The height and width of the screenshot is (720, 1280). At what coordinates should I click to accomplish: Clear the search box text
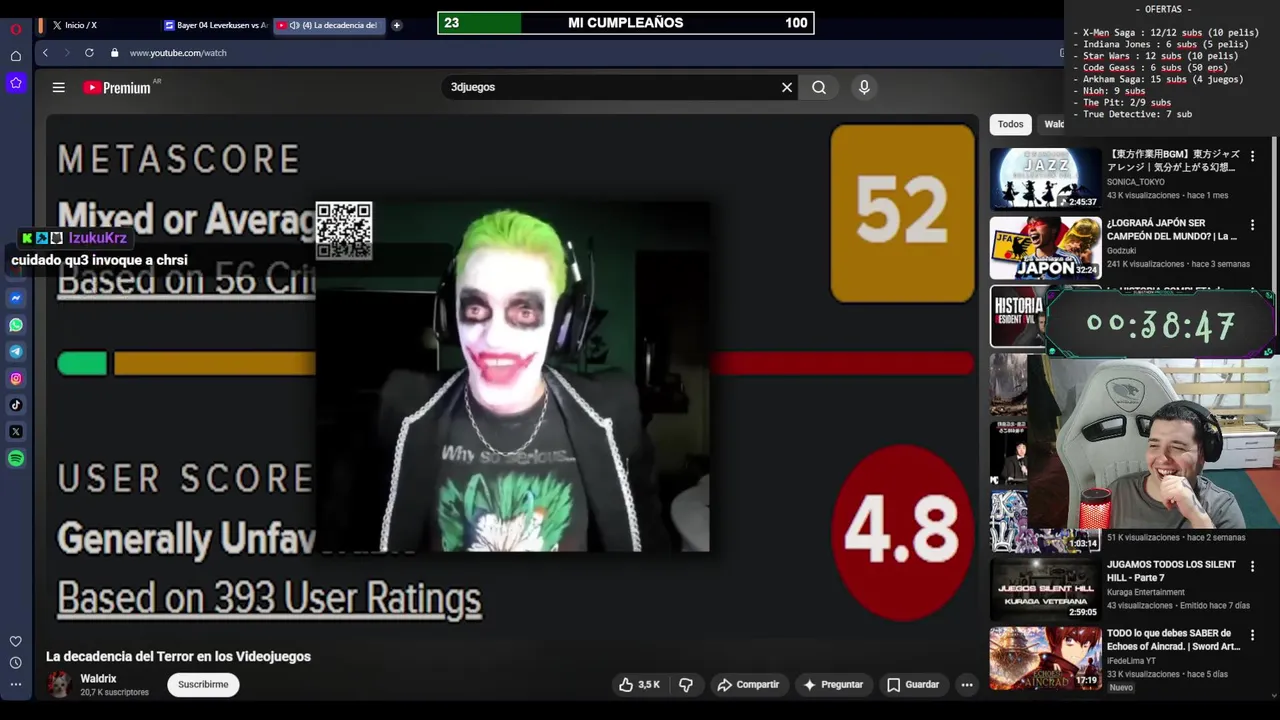click(787, 87)
